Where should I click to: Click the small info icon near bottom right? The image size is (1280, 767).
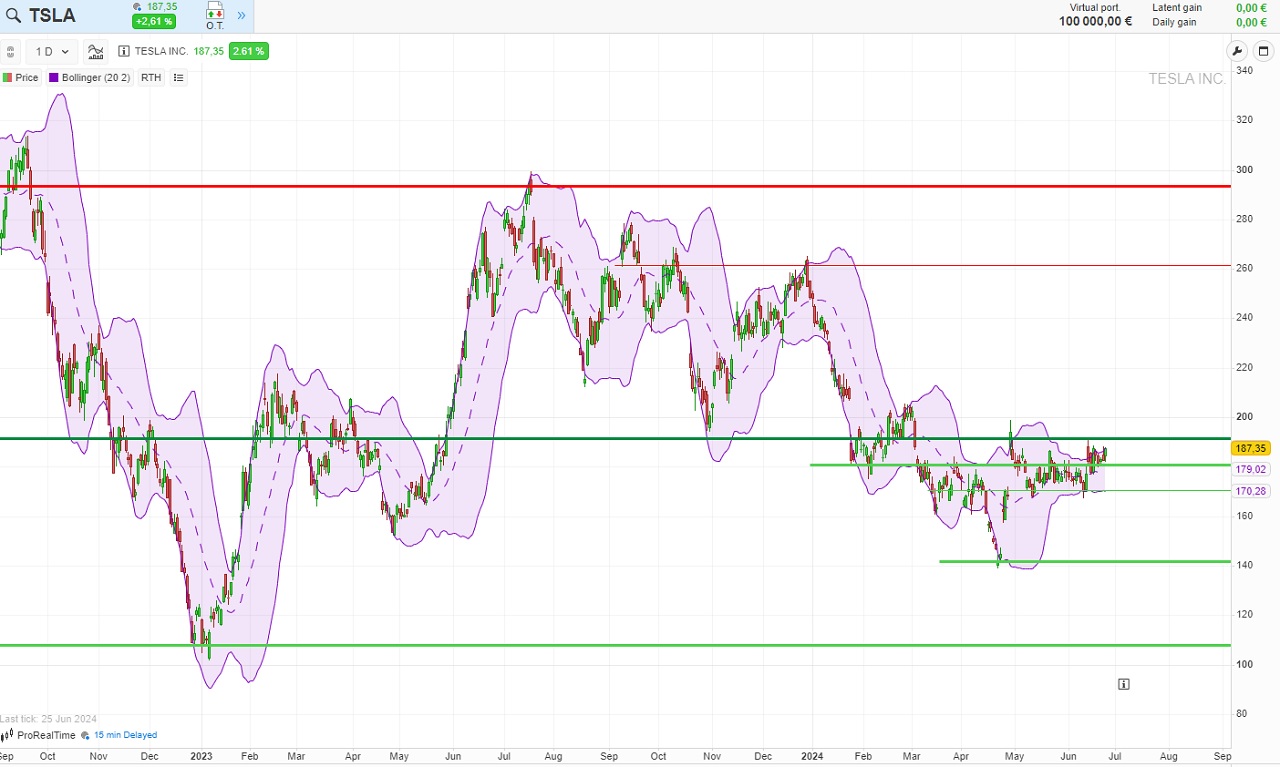[x=1124, y=684]
